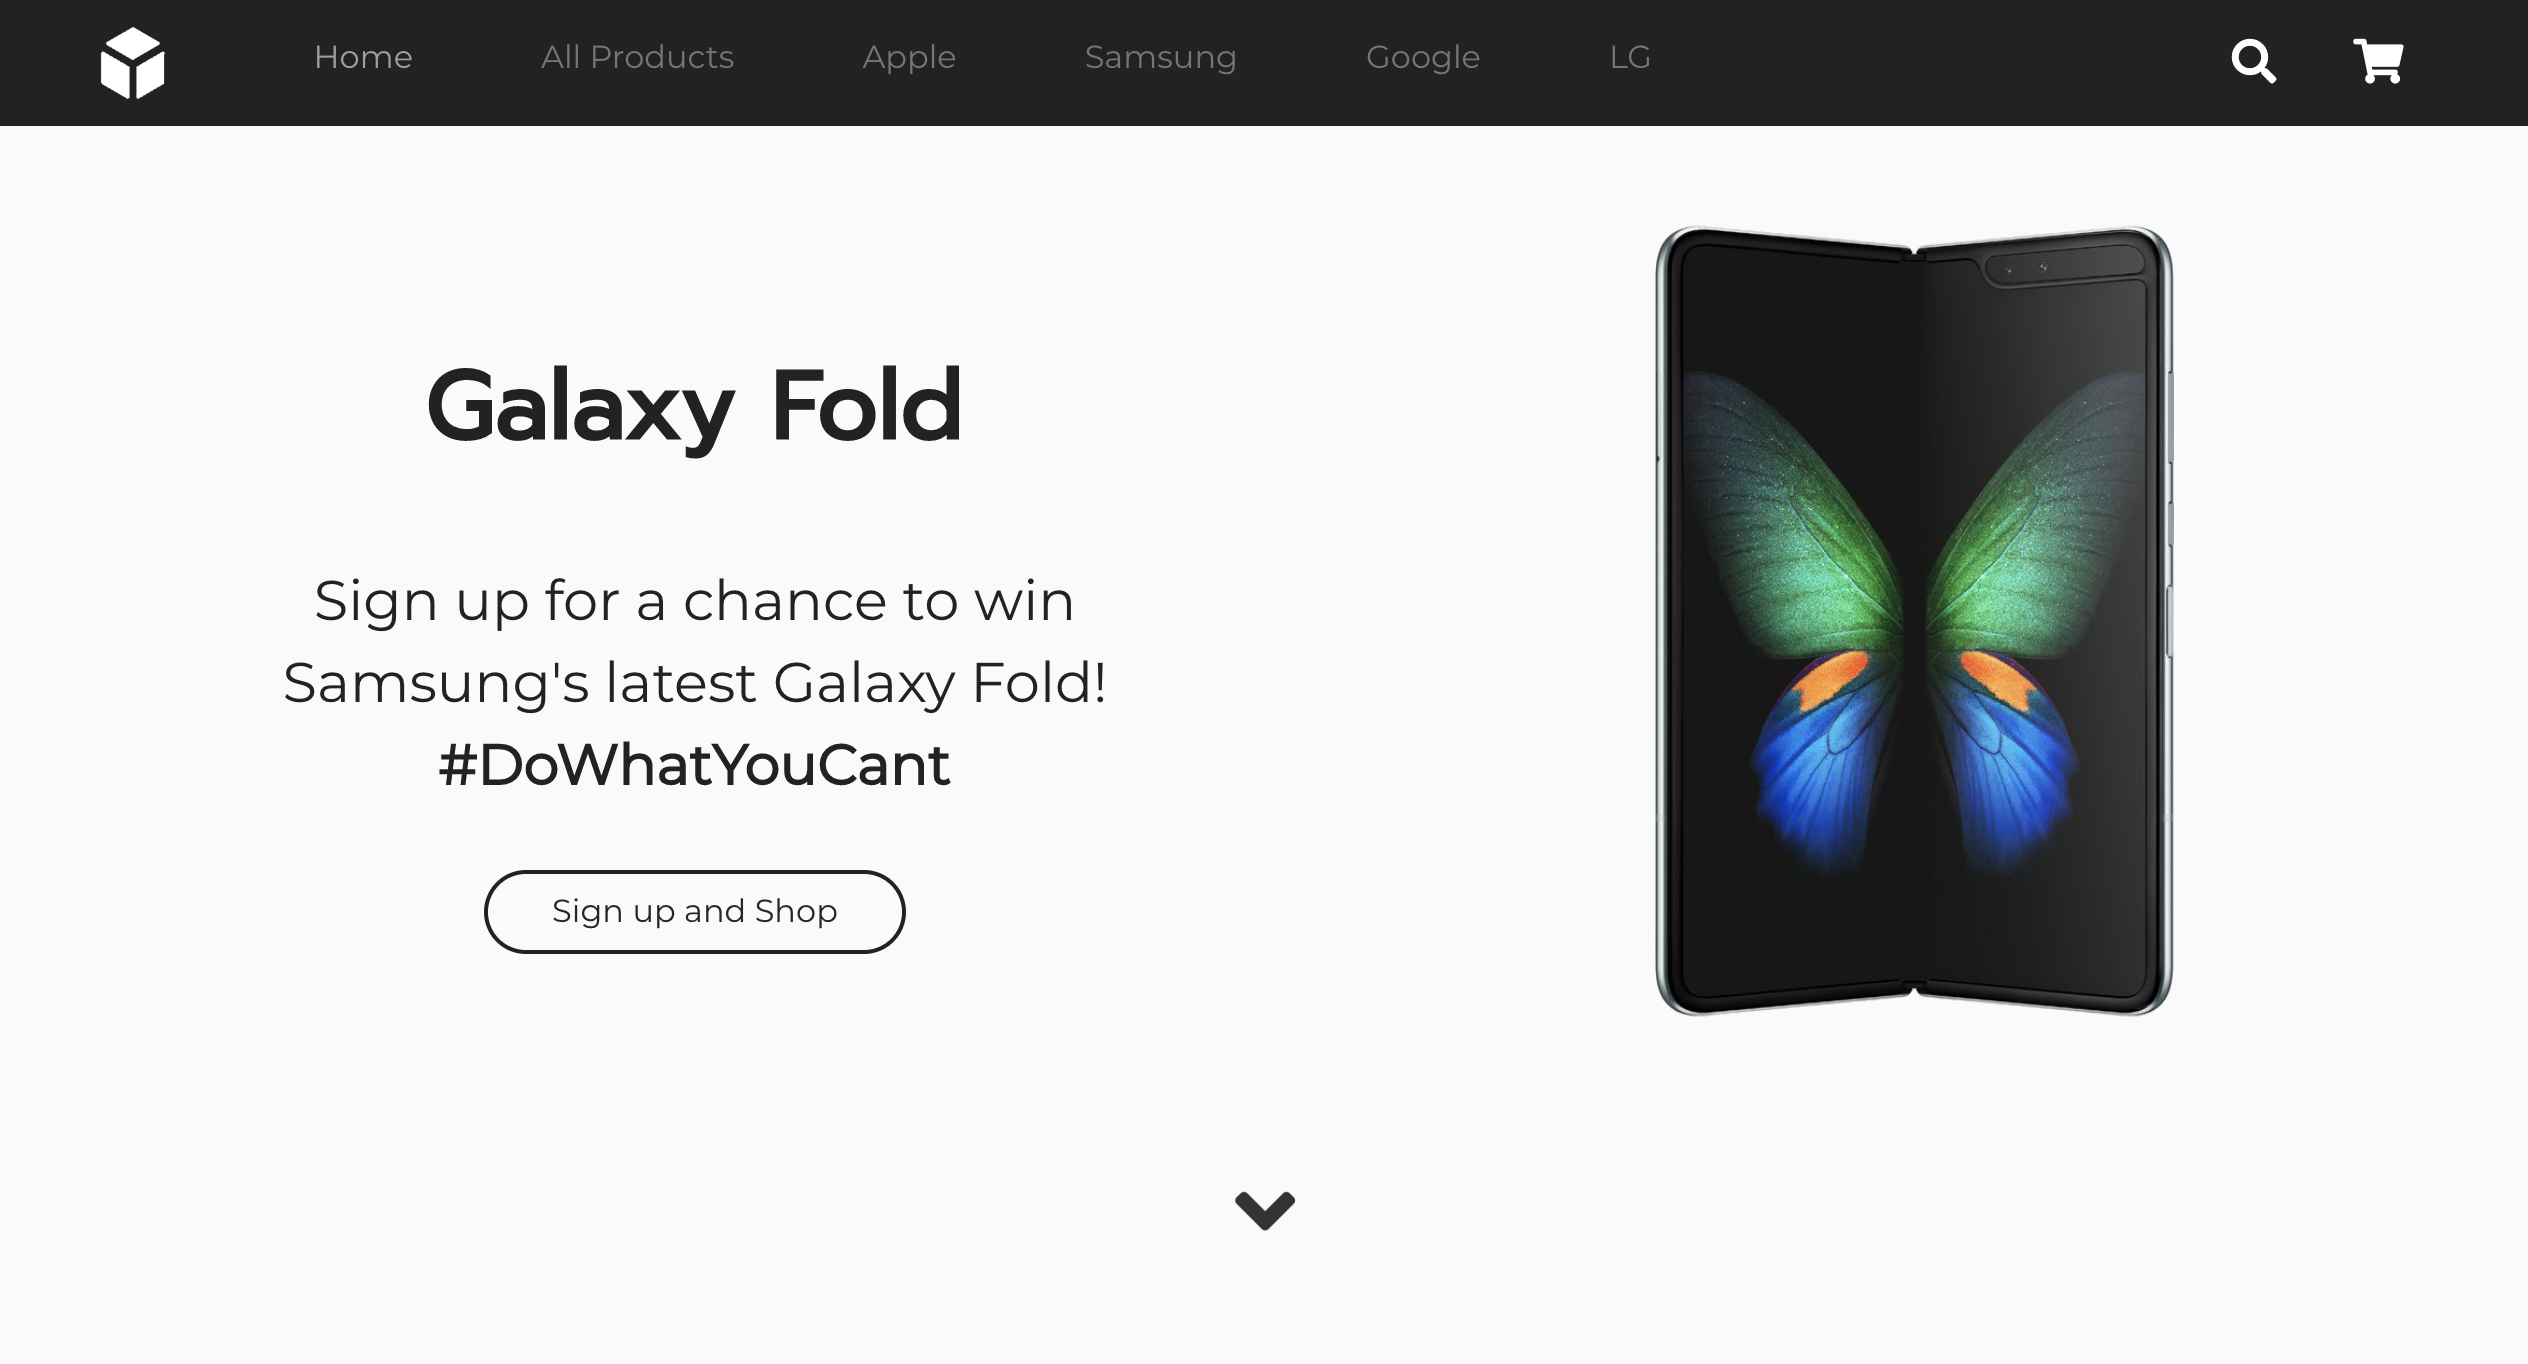
Task: Select the Samsung category in navbar
Action: click(x=1160, y=58)
